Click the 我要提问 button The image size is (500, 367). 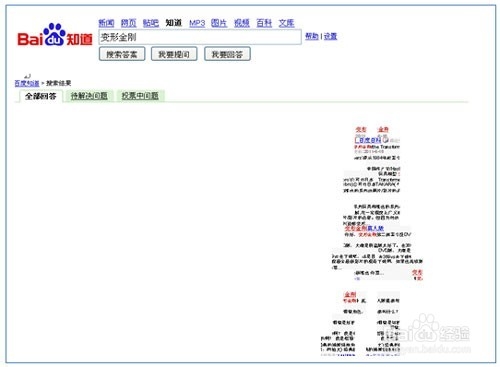point(174,54)
